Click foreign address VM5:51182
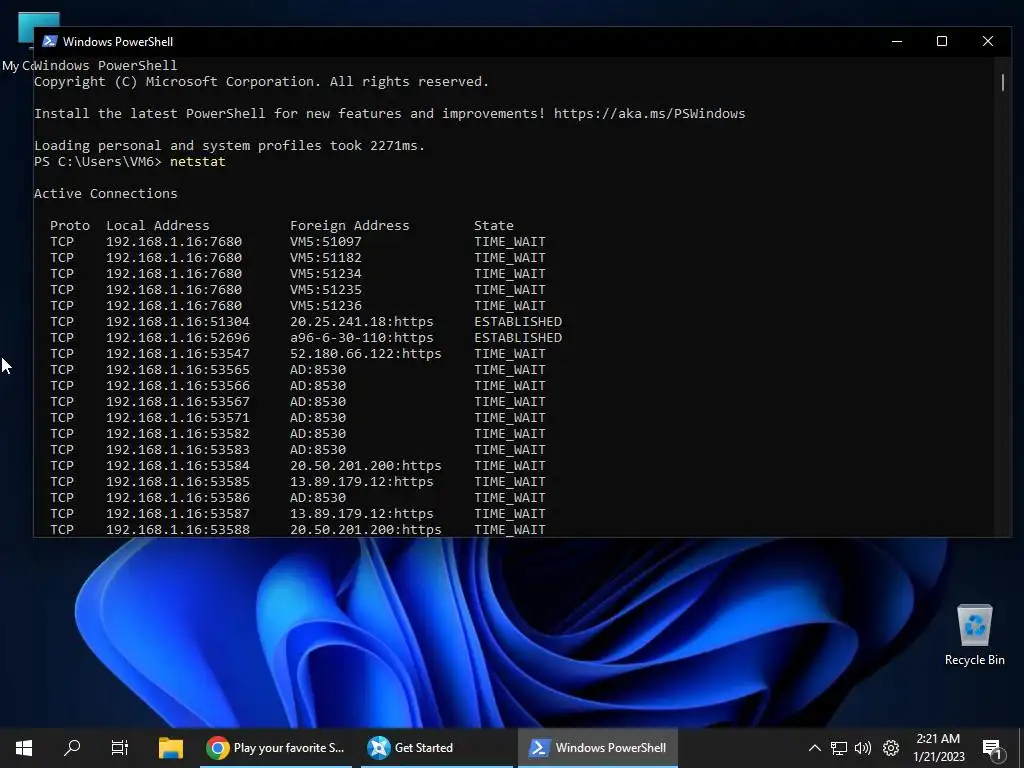1024x768 pixels. (325, 257)
